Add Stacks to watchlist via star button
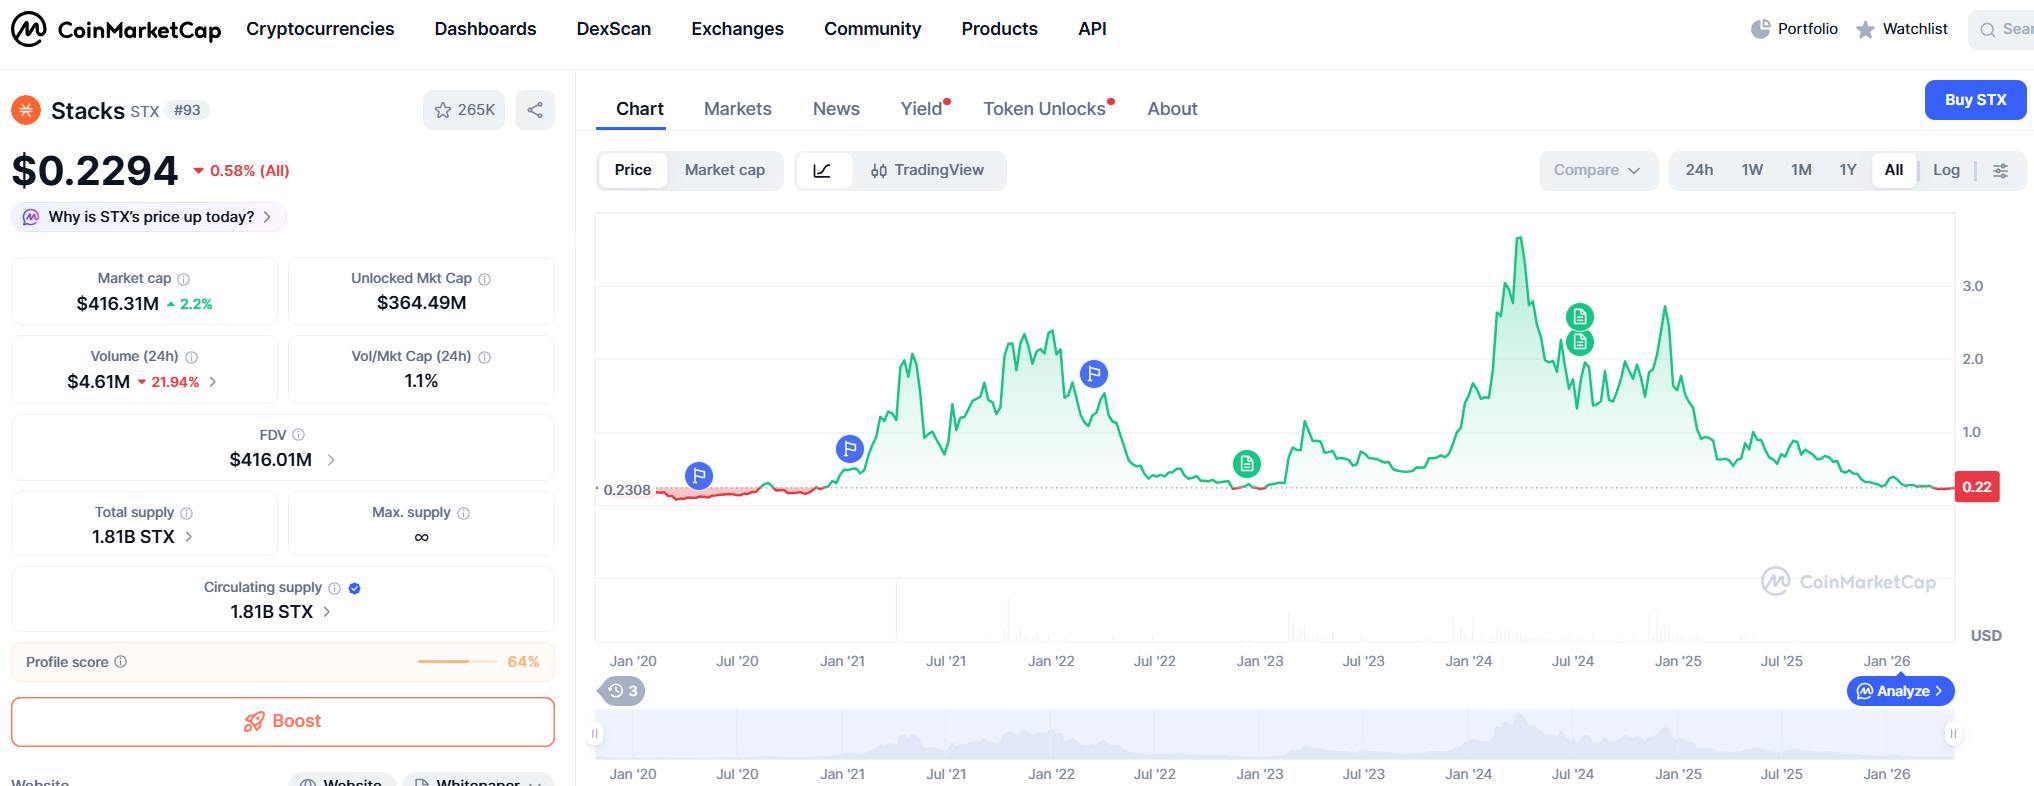2034x786 pixels. pos(464,110)
